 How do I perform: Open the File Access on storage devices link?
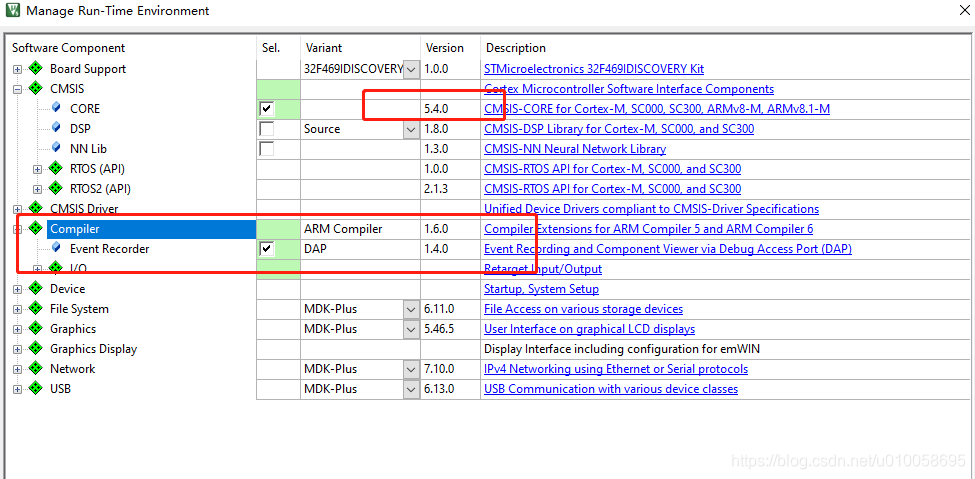[583, 309]
